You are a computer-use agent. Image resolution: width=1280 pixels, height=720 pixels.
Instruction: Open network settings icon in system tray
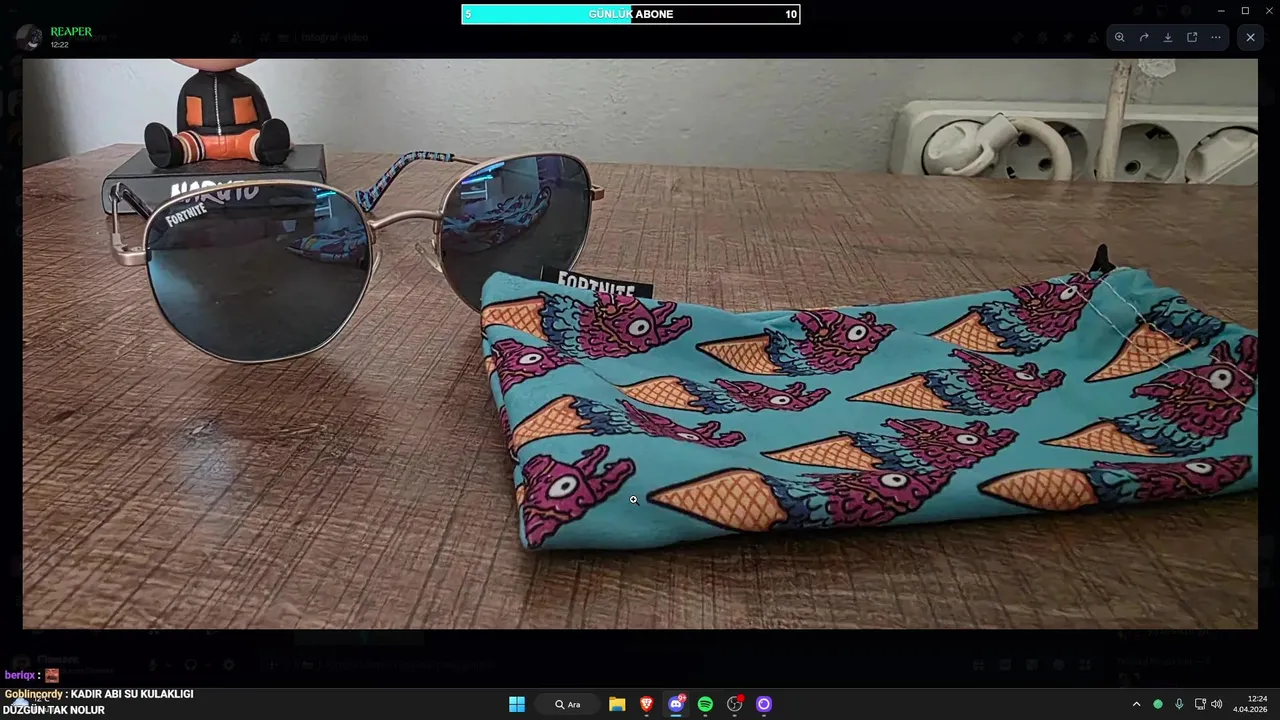point(1200,704)
